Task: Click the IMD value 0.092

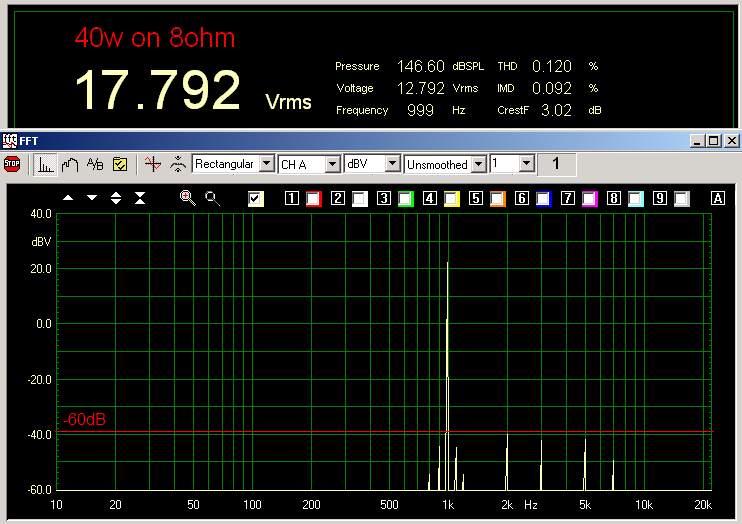Action: (x=552, y=88)
